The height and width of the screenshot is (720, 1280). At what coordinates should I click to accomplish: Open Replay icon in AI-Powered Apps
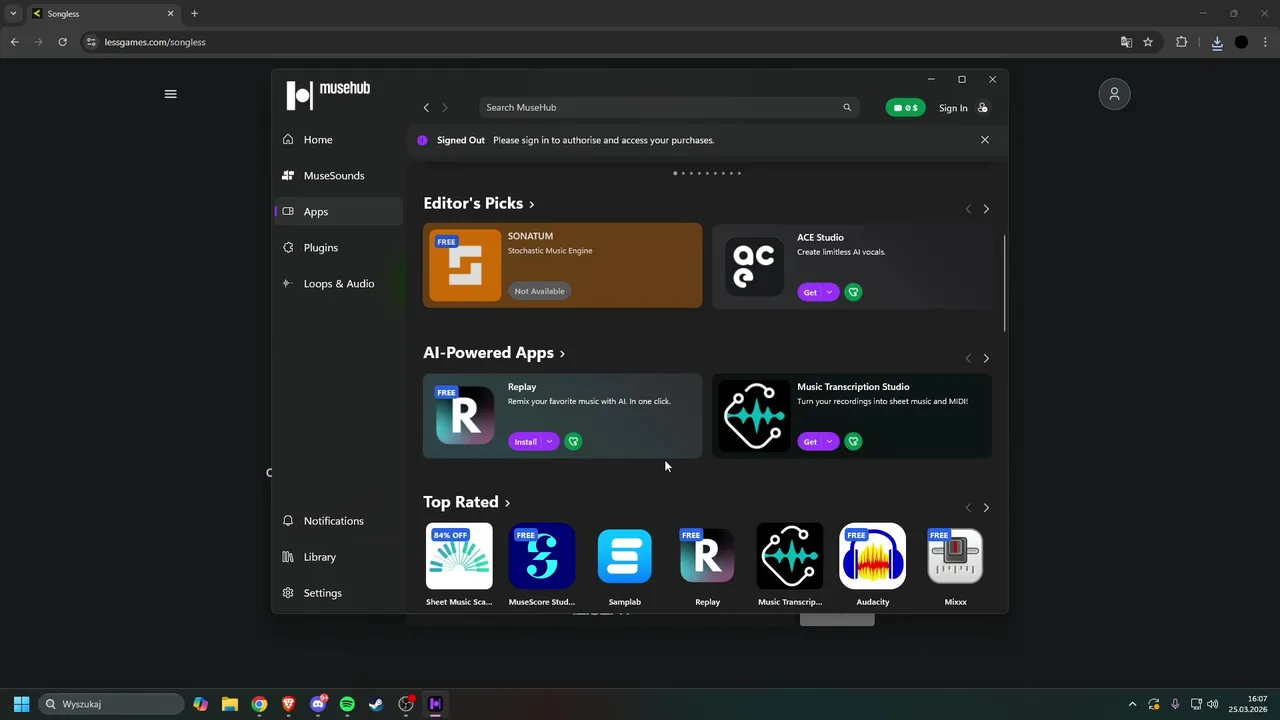pos(465,415)
